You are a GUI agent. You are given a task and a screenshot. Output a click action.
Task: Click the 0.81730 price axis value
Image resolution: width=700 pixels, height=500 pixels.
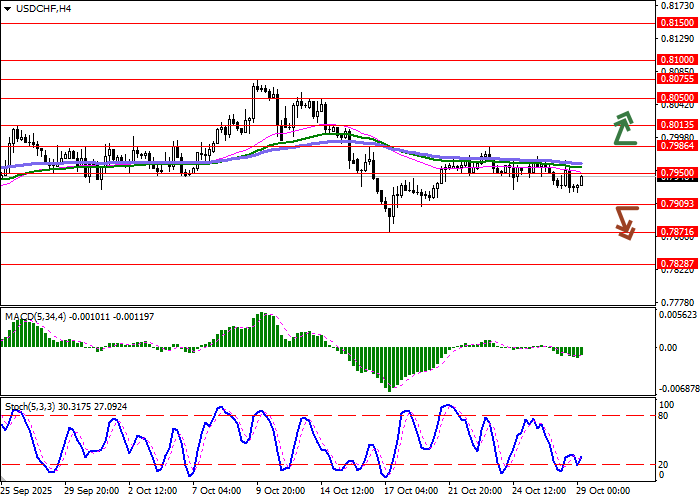pyautogui.click(x=678, y=6)
